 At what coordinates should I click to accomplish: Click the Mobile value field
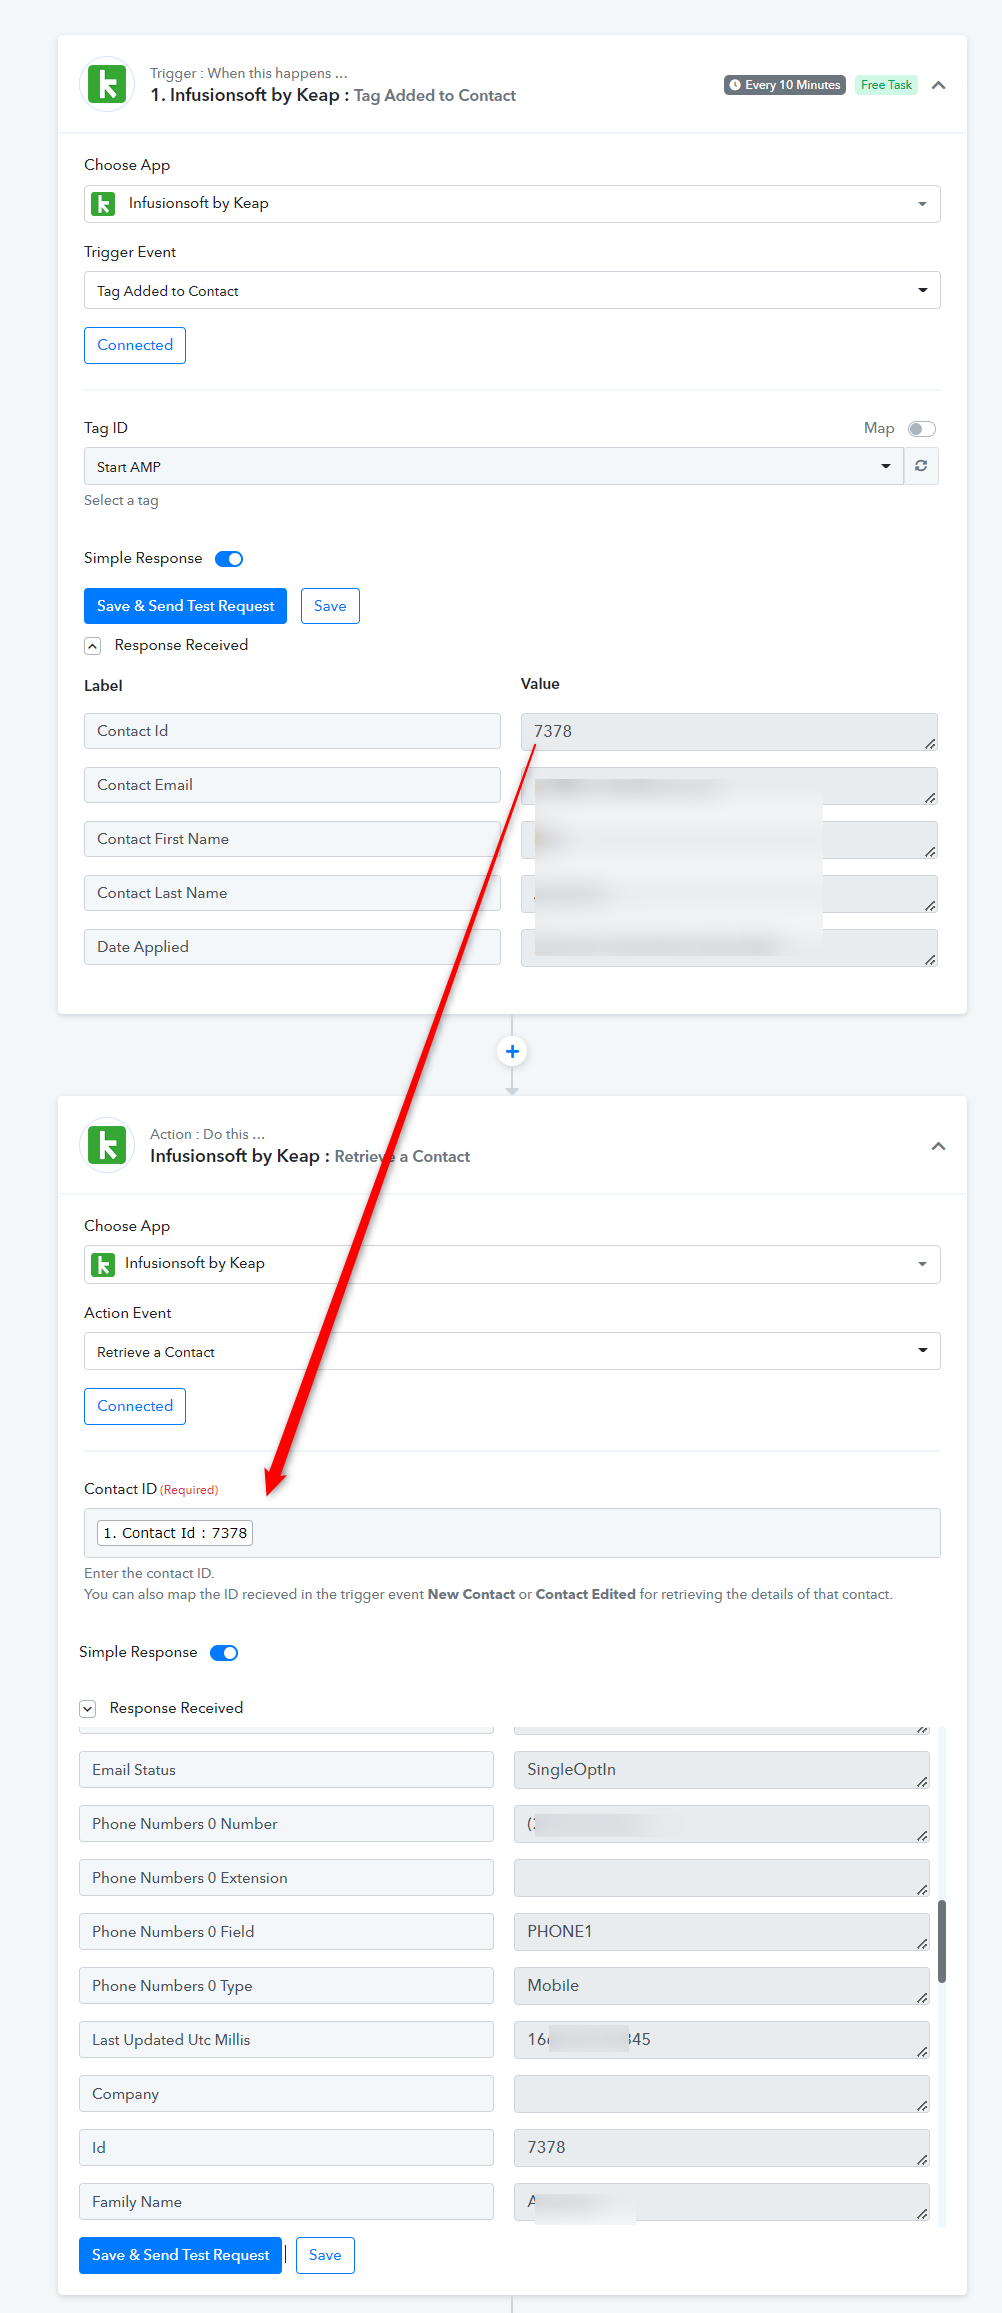point(722,1986)
